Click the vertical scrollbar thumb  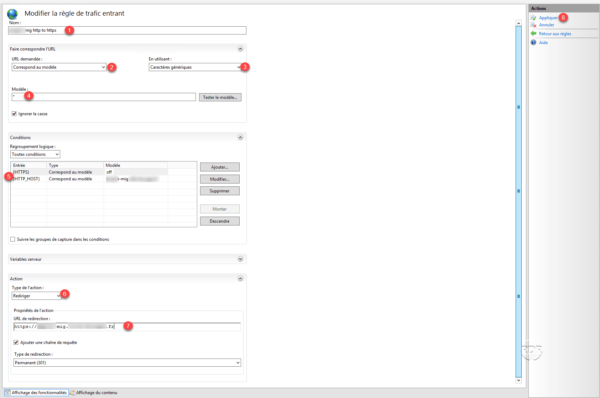click(x=518, y=202)
